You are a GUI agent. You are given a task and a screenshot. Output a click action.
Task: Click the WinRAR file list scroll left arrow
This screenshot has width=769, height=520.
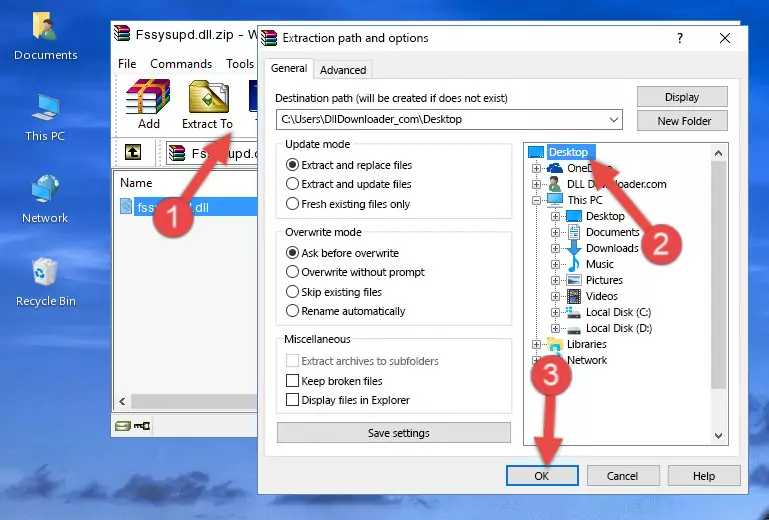122,401
